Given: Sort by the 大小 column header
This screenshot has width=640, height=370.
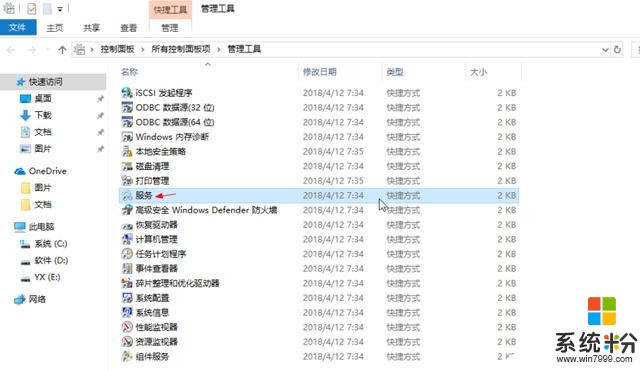Looking at the screenshot, I should [x=478, y=72].
